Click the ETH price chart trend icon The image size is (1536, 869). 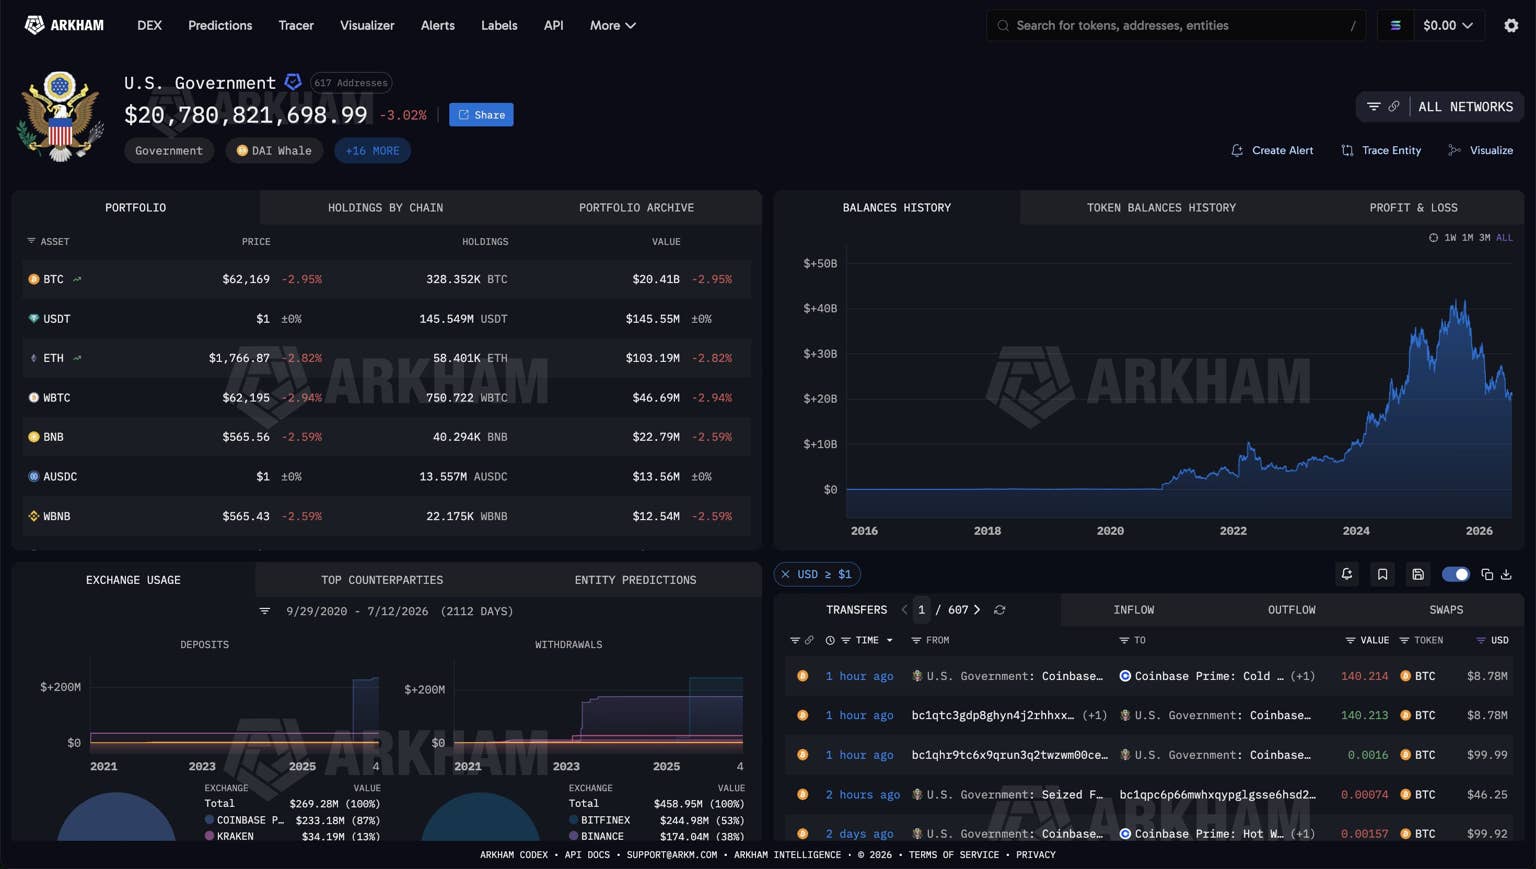77,358
